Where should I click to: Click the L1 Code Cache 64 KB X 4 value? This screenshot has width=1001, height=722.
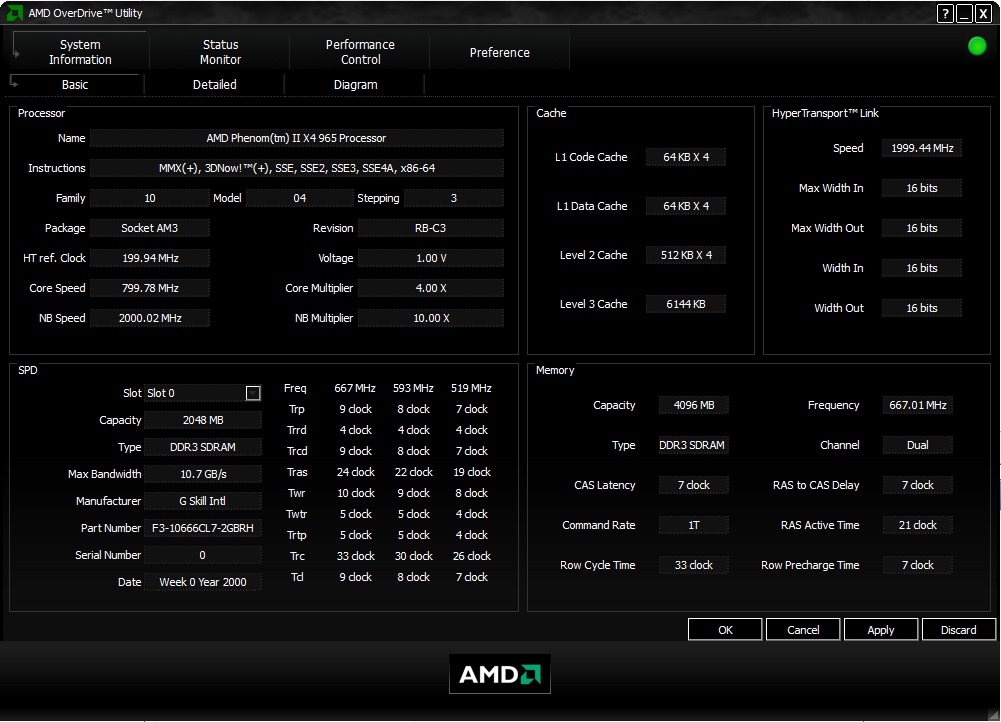686,157
